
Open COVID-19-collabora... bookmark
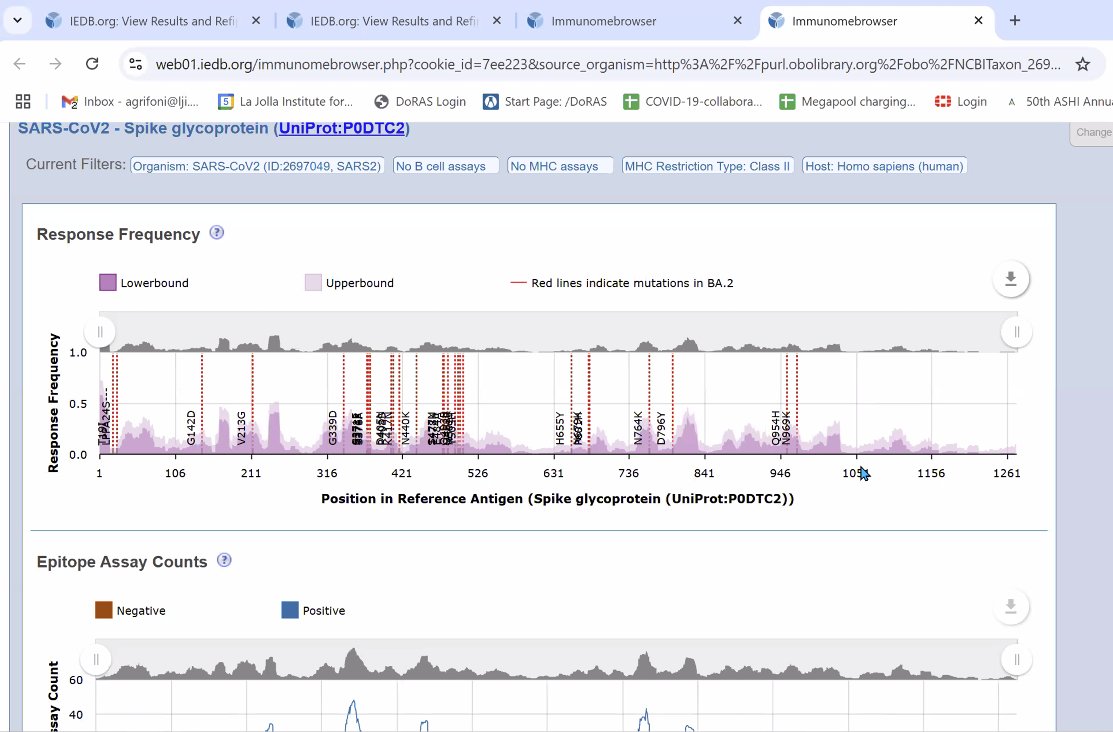[693, 102]
